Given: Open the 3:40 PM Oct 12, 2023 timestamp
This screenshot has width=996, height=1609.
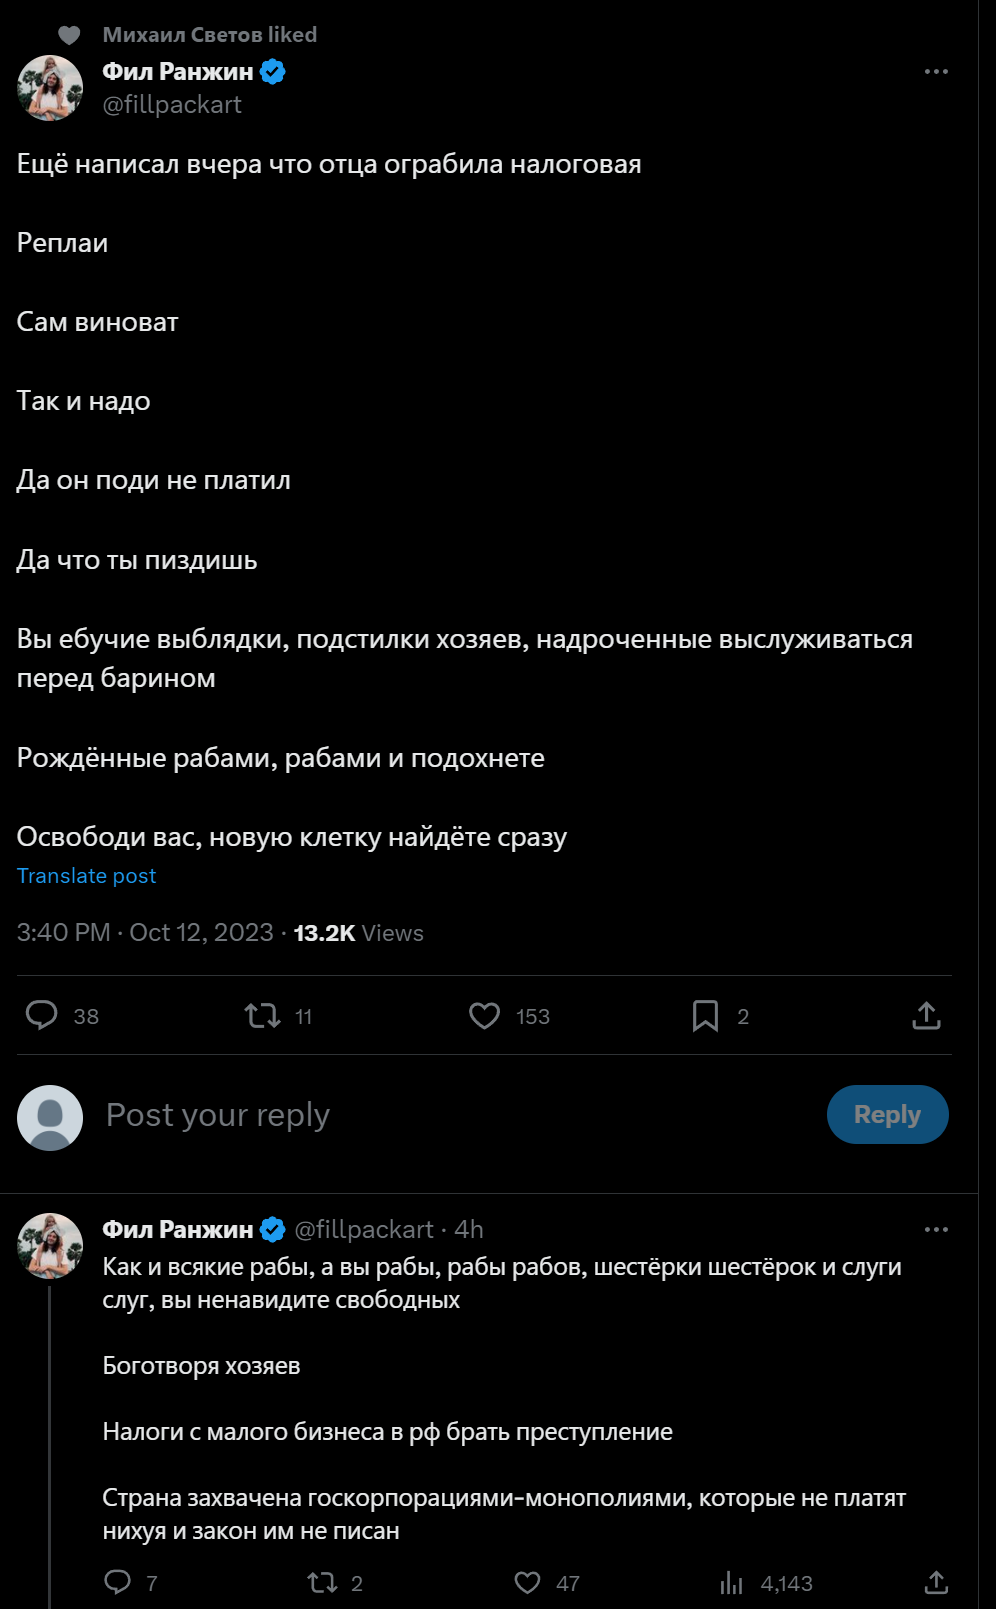Looking at the screenshot, I should [145, 933].
